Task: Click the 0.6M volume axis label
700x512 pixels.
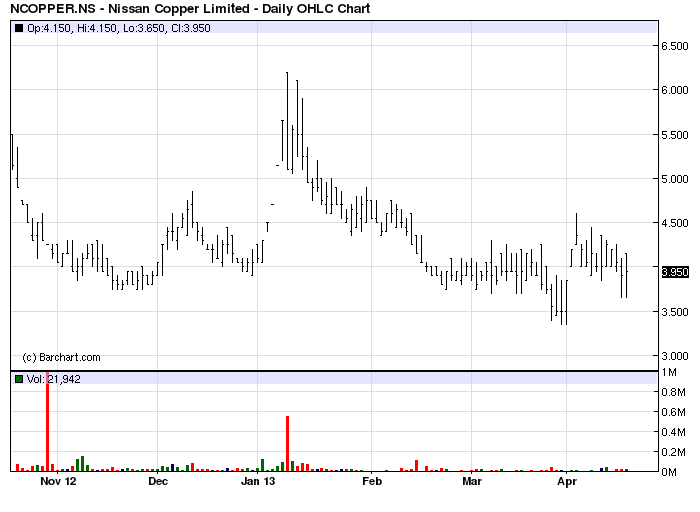Action: coord(673,412)
